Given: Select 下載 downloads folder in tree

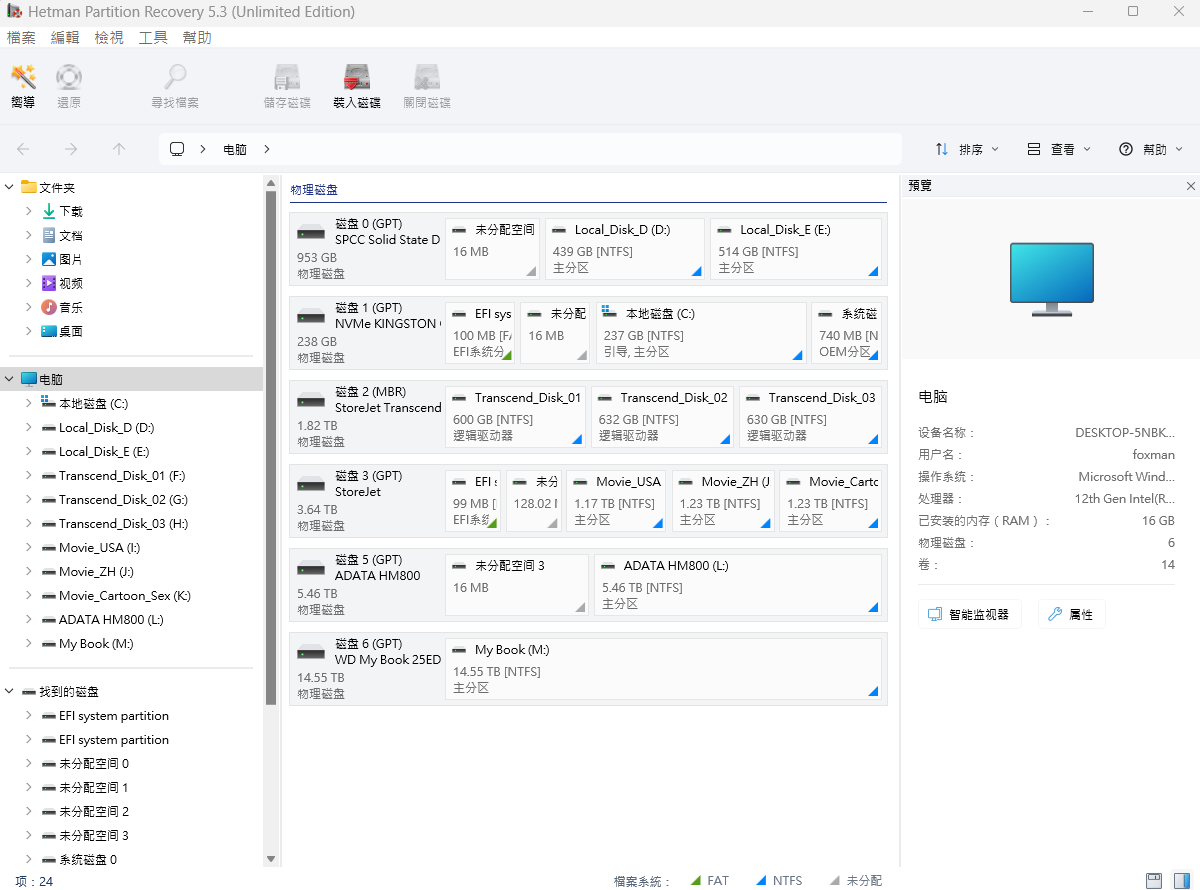Looking at the screenshot, I should (x=71, y=212).
